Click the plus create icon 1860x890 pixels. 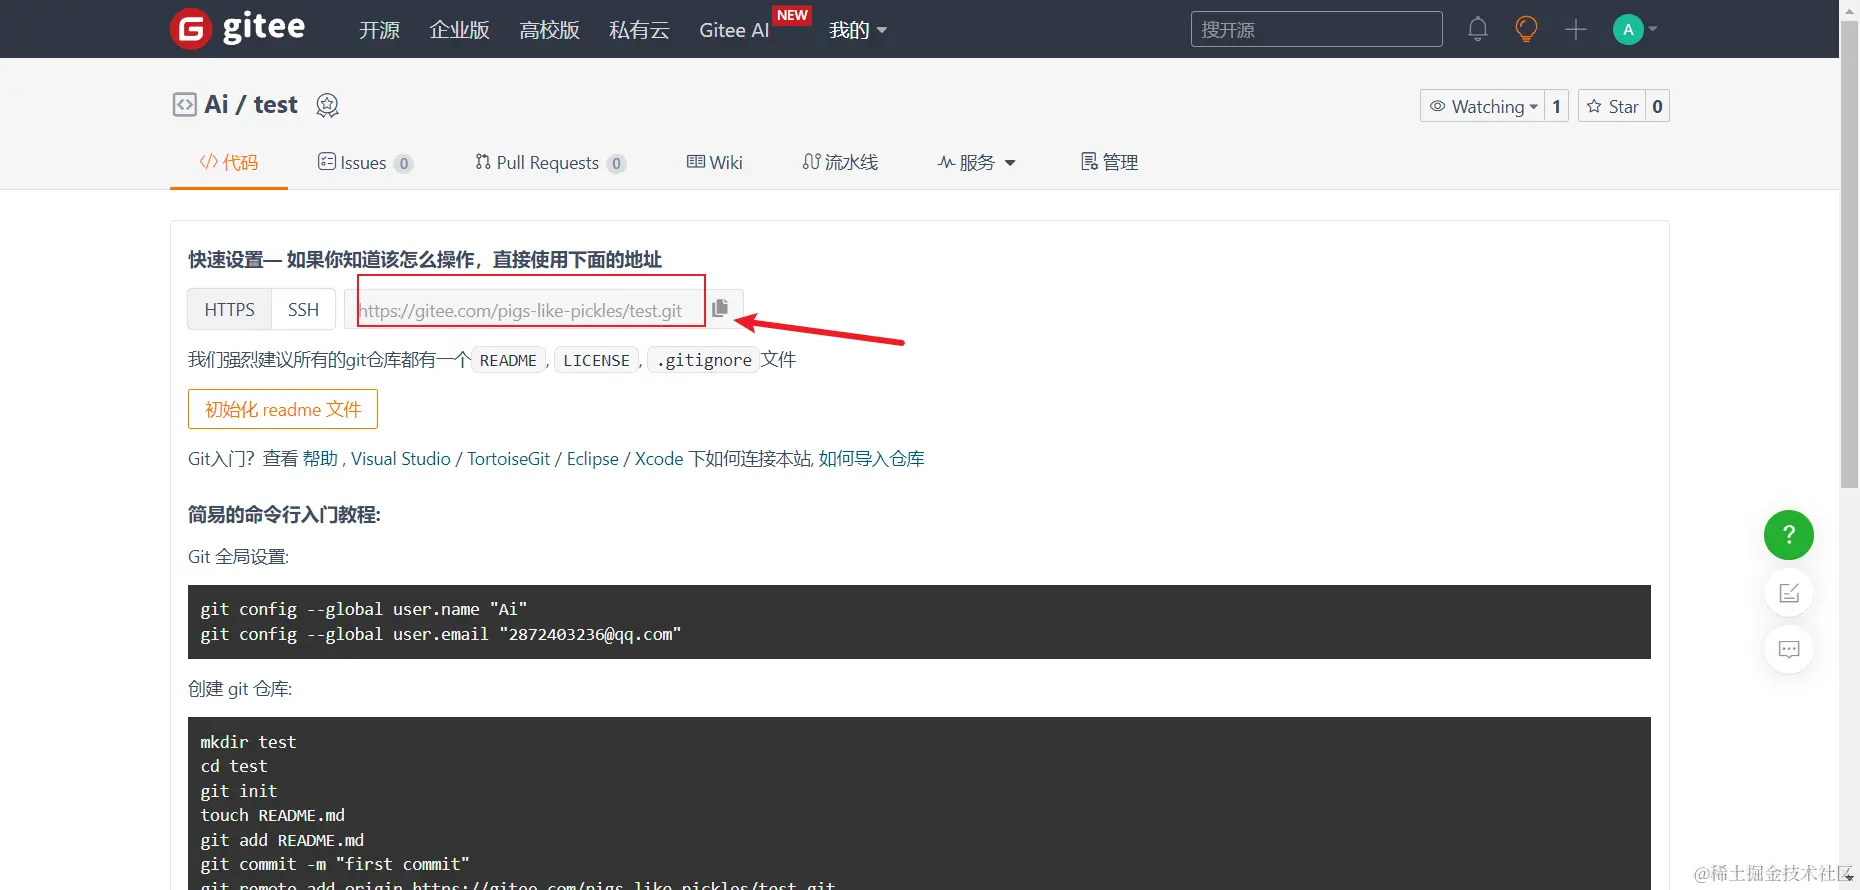click(1576, 29)
